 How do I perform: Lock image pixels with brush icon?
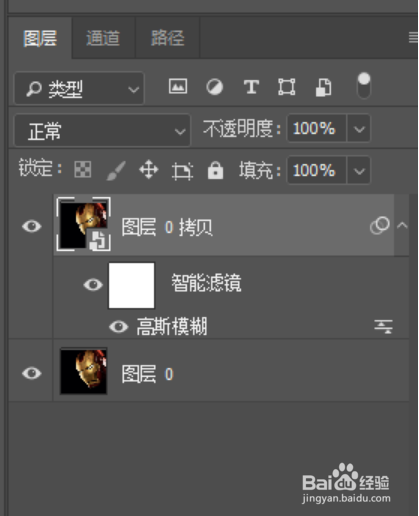[x=116, y=170]
